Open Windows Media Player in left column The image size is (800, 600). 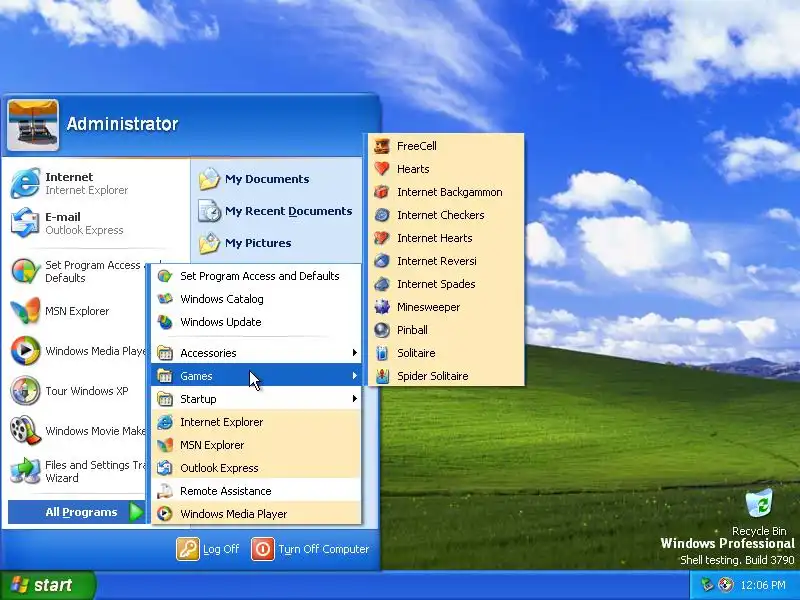(x=78, y=351)
